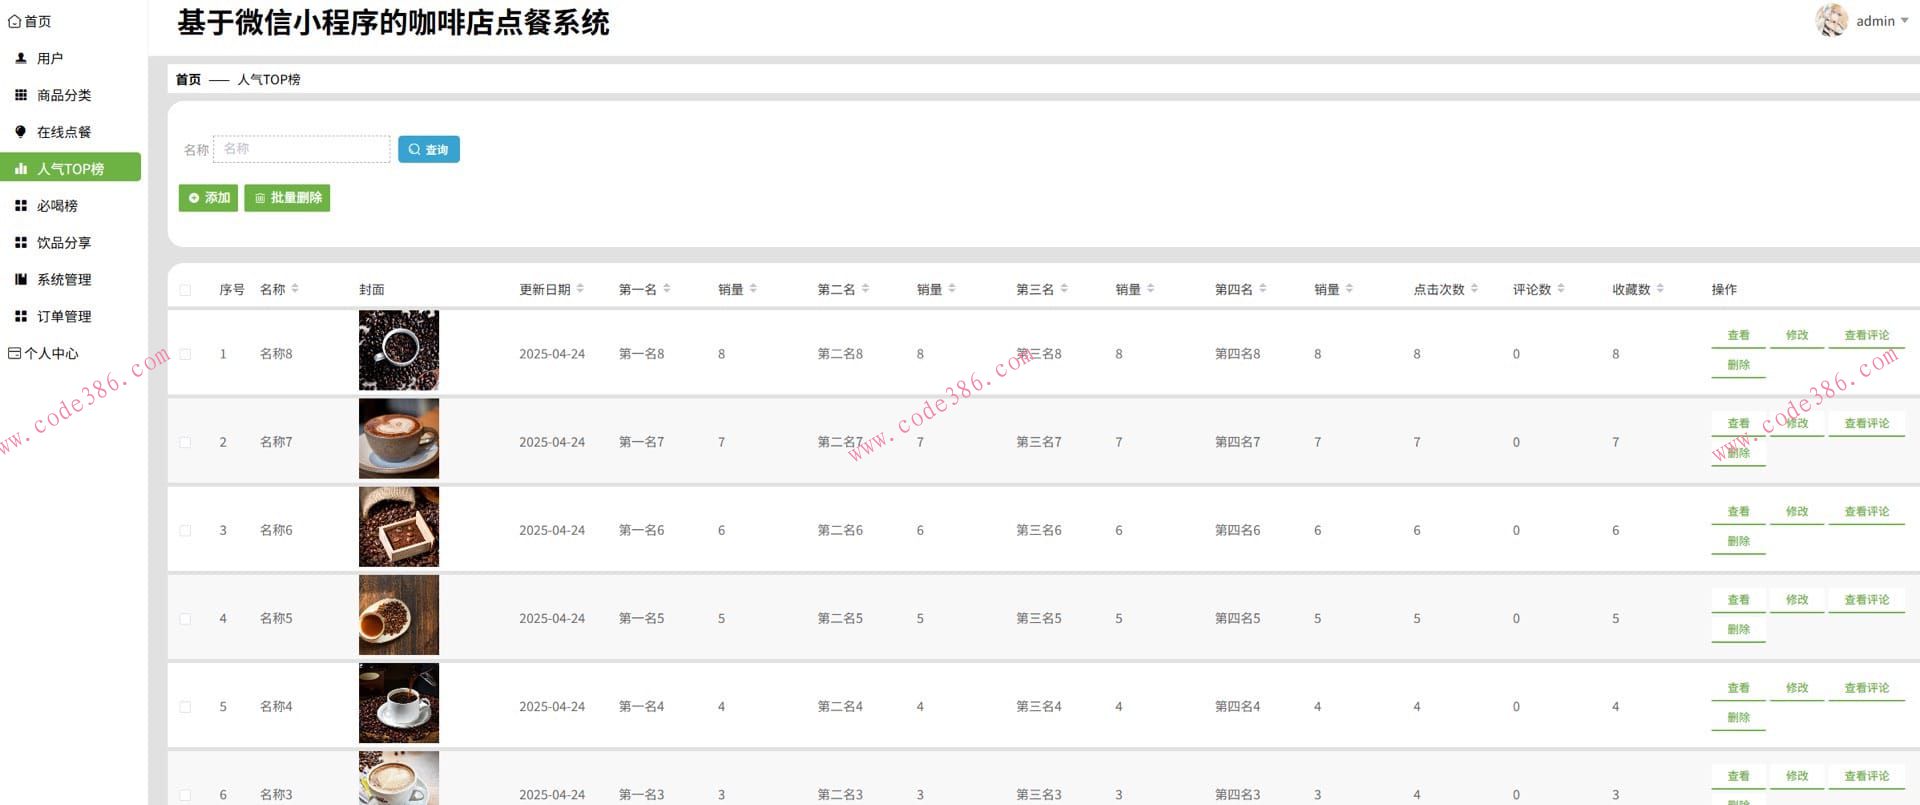Check the row checkbox for 名称4
The width and height of the screenshot is (1920, 805).
click(185, 707)
